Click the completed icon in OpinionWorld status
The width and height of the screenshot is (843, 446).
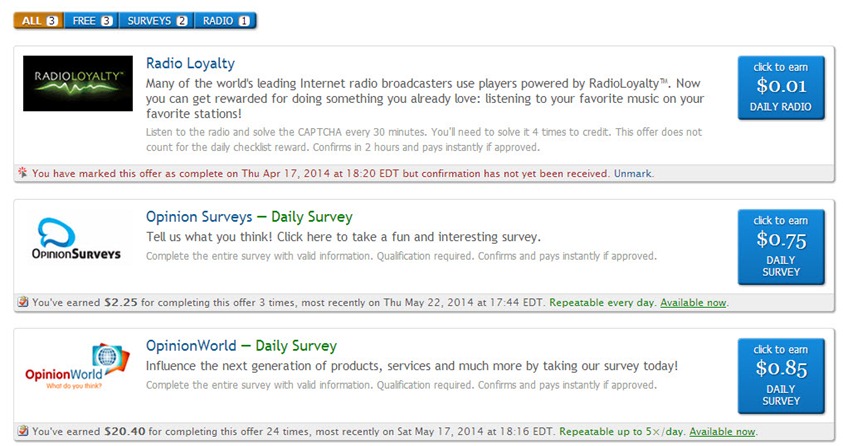[23, 430]
